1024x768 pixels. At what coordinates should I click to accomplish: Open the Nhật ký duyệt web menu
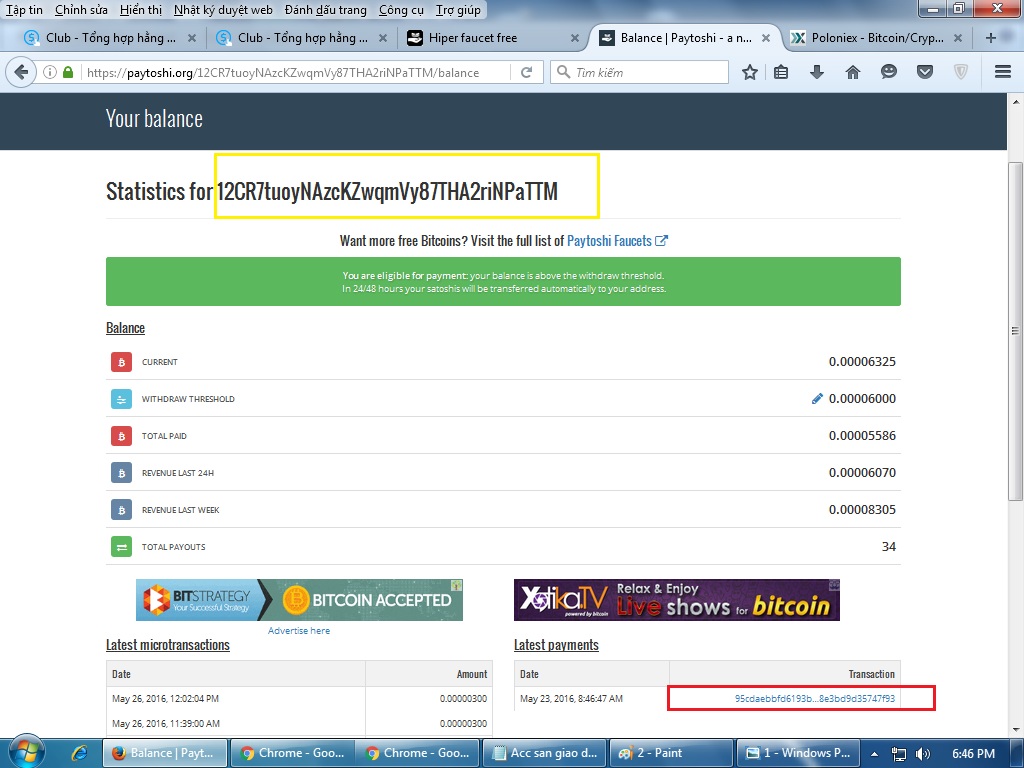223,10
